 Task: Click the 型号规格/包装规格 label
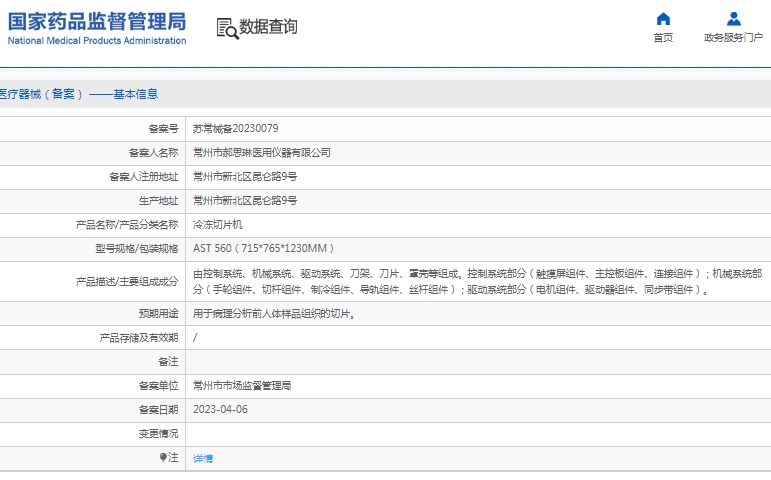[137, 249]
